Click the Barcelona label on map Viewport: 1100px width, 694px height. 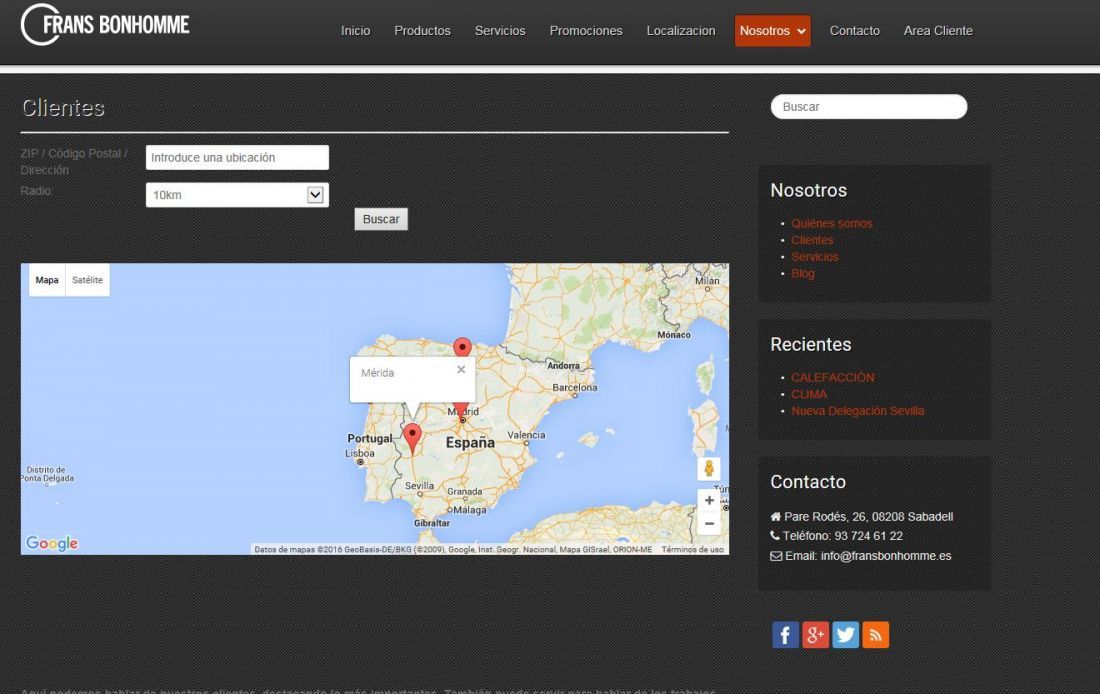tap(575, 387)
